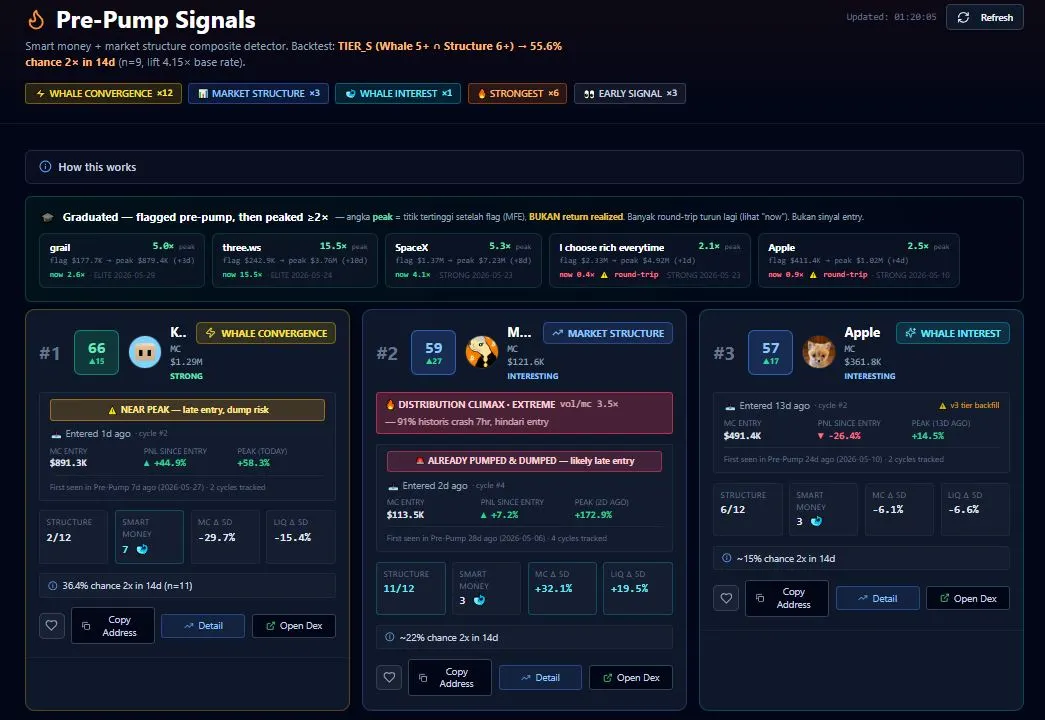Image resolution: width=1045 pixels, height=720 pixels.
Task: Click the round-trip warning icon on I choose rich everytime
Action: [604, 275]
